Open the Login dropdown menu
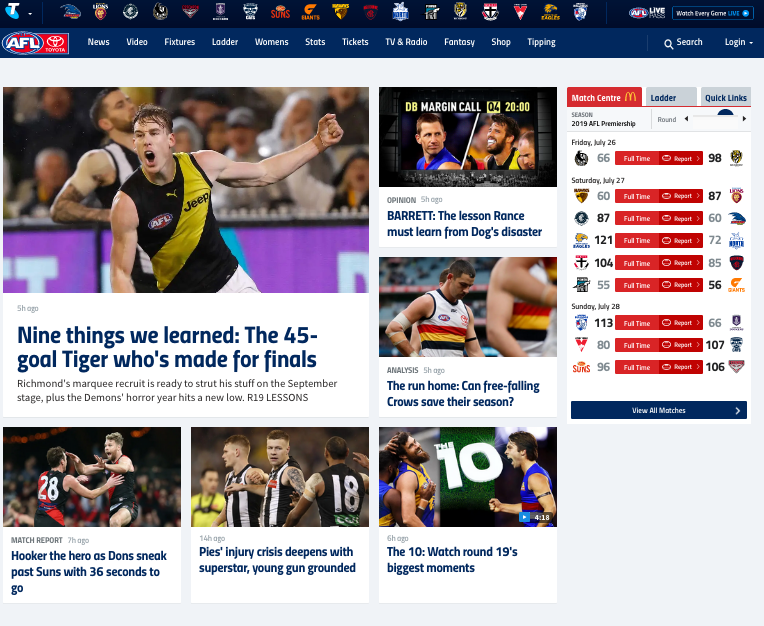 pos(739,42)
